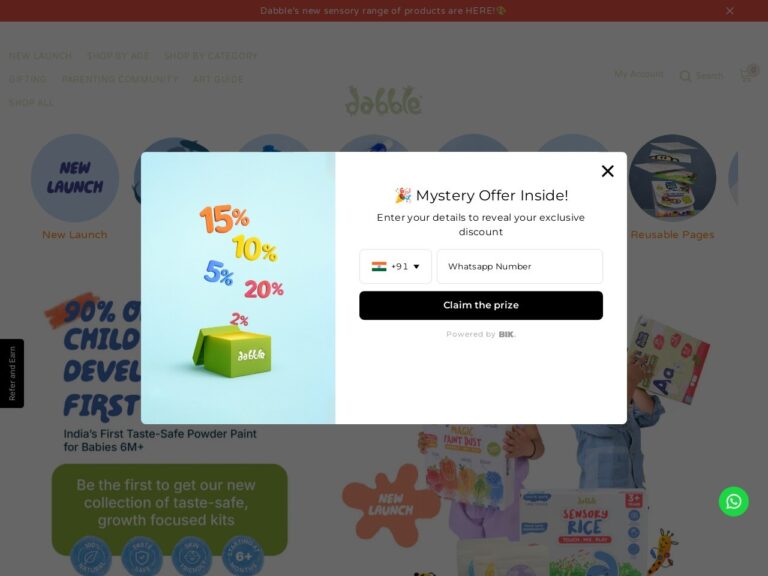
Task: Click the Dabble green mystery box image
Action: pos(232,352)
